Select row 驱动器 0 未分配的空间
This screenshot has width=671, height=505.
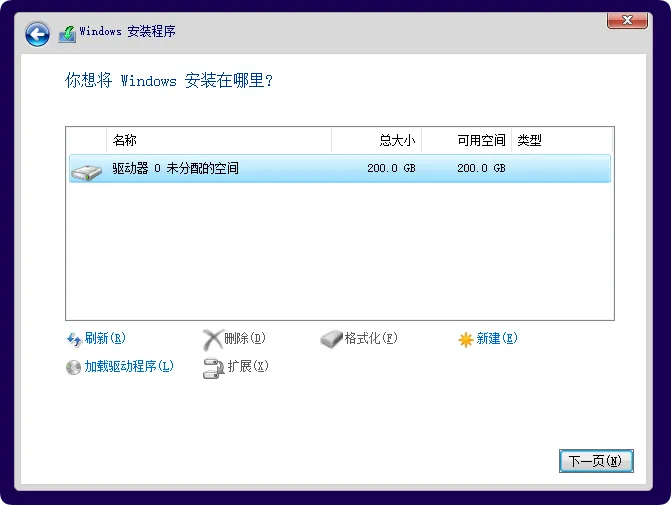[x=340, y=168]
